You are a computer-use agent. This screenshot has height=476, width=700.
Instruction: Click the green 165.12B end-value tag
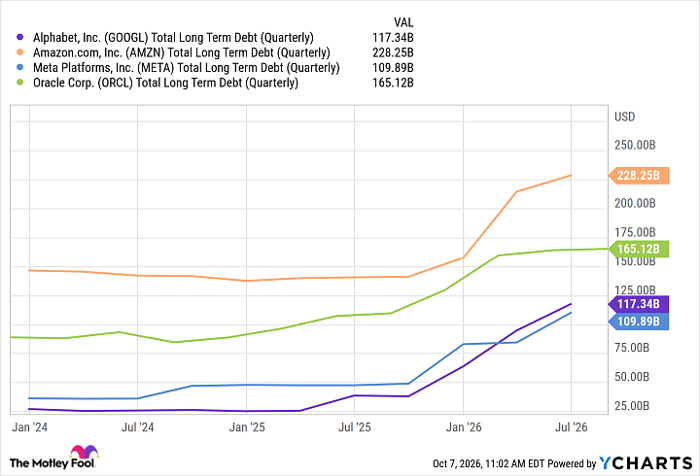[639, 249]
